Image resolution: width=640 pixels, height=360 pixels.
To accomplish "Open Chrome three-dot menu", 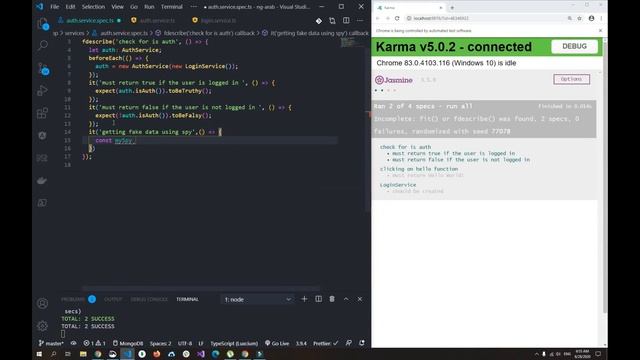I will coord(601,18).
